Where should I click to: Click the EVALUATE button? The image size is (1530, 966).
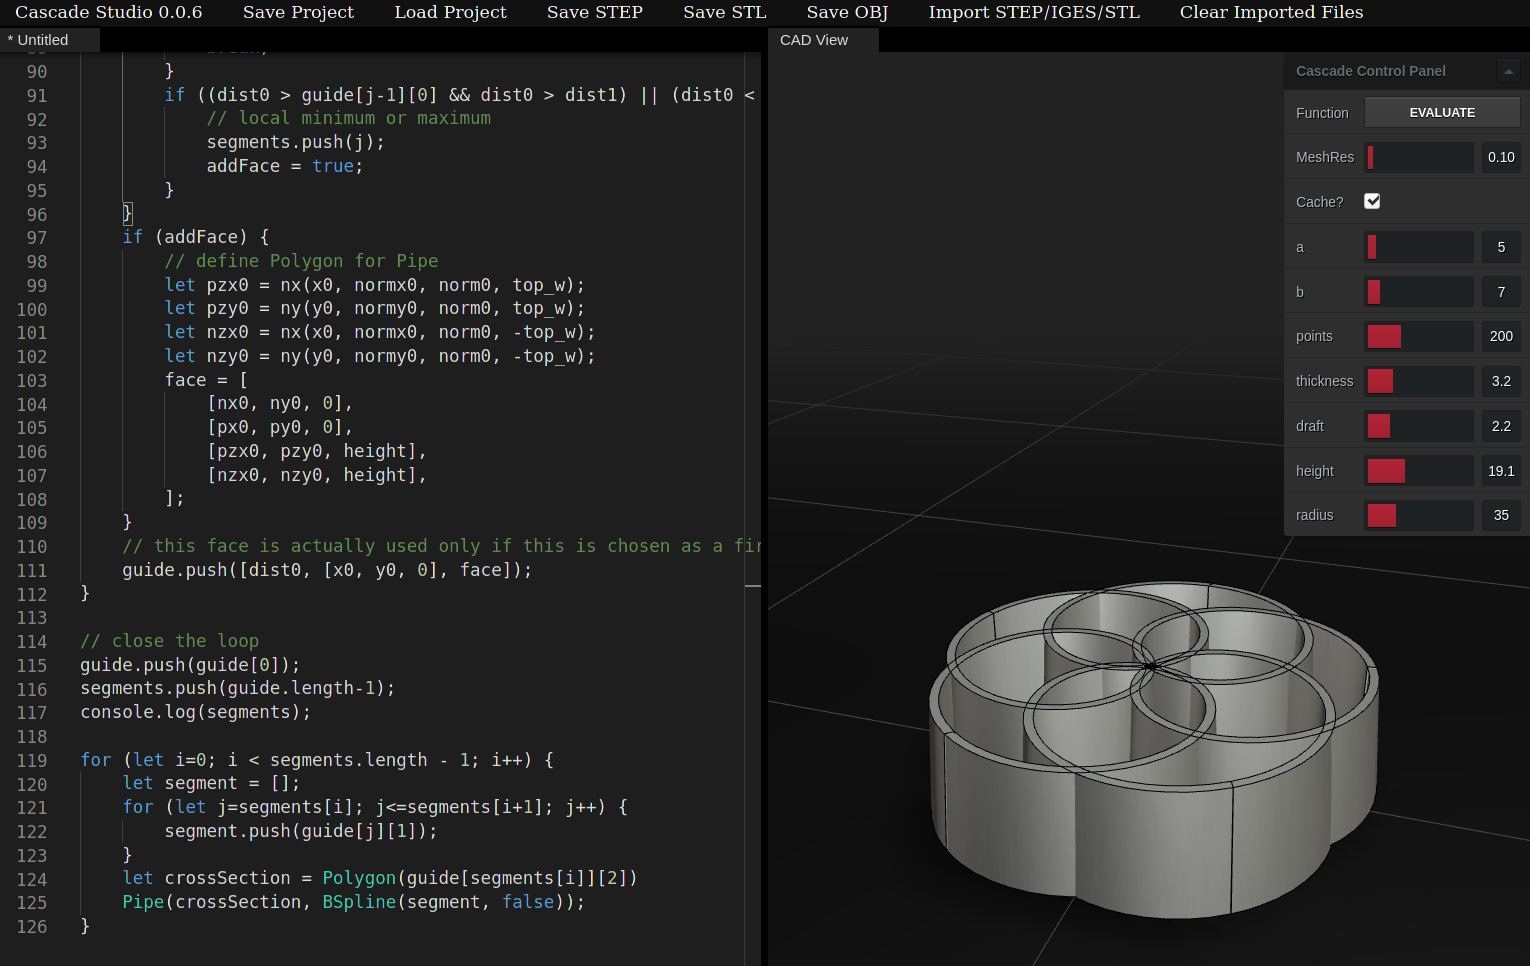pyautogui.click(x=1442, y=112)
